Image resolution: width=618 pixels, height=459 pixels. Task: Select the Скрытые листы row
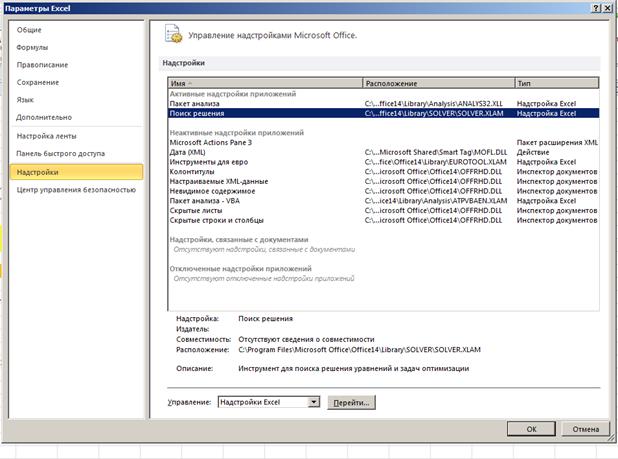383,210
